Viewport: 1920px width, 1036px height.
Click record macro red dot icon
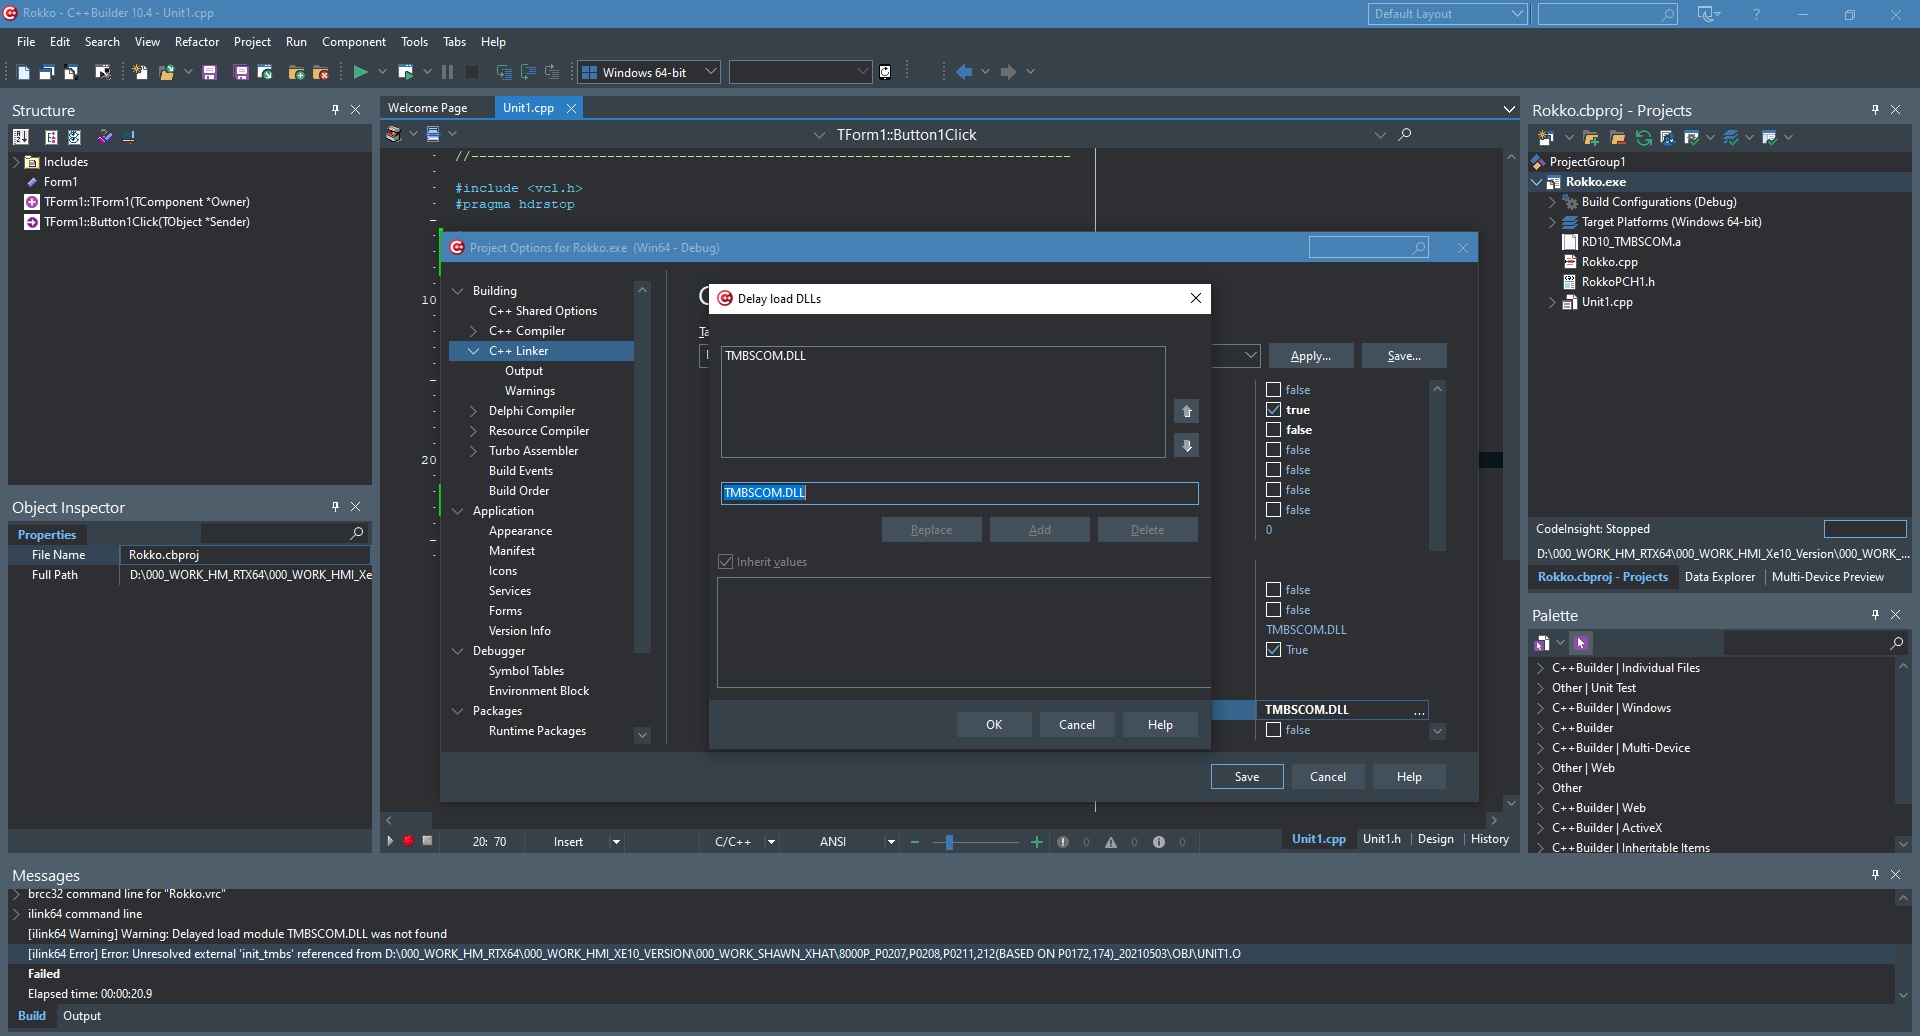pyautogui.click(x=408, y=841)
